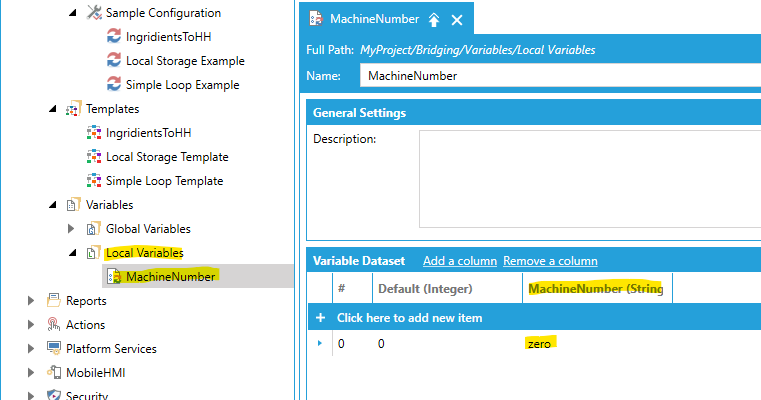
Task: Select the IngridientsToHH configuration refresh icon
Action: (x=114, y=36)
